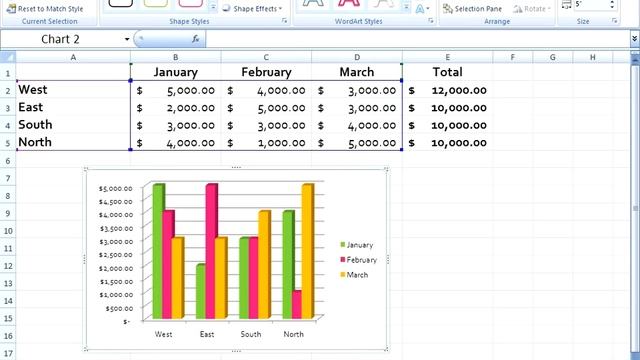The height and width of the screenshot is (360, 640).
Task: Open Shape Effects dropdown
Action: [253, 9]
